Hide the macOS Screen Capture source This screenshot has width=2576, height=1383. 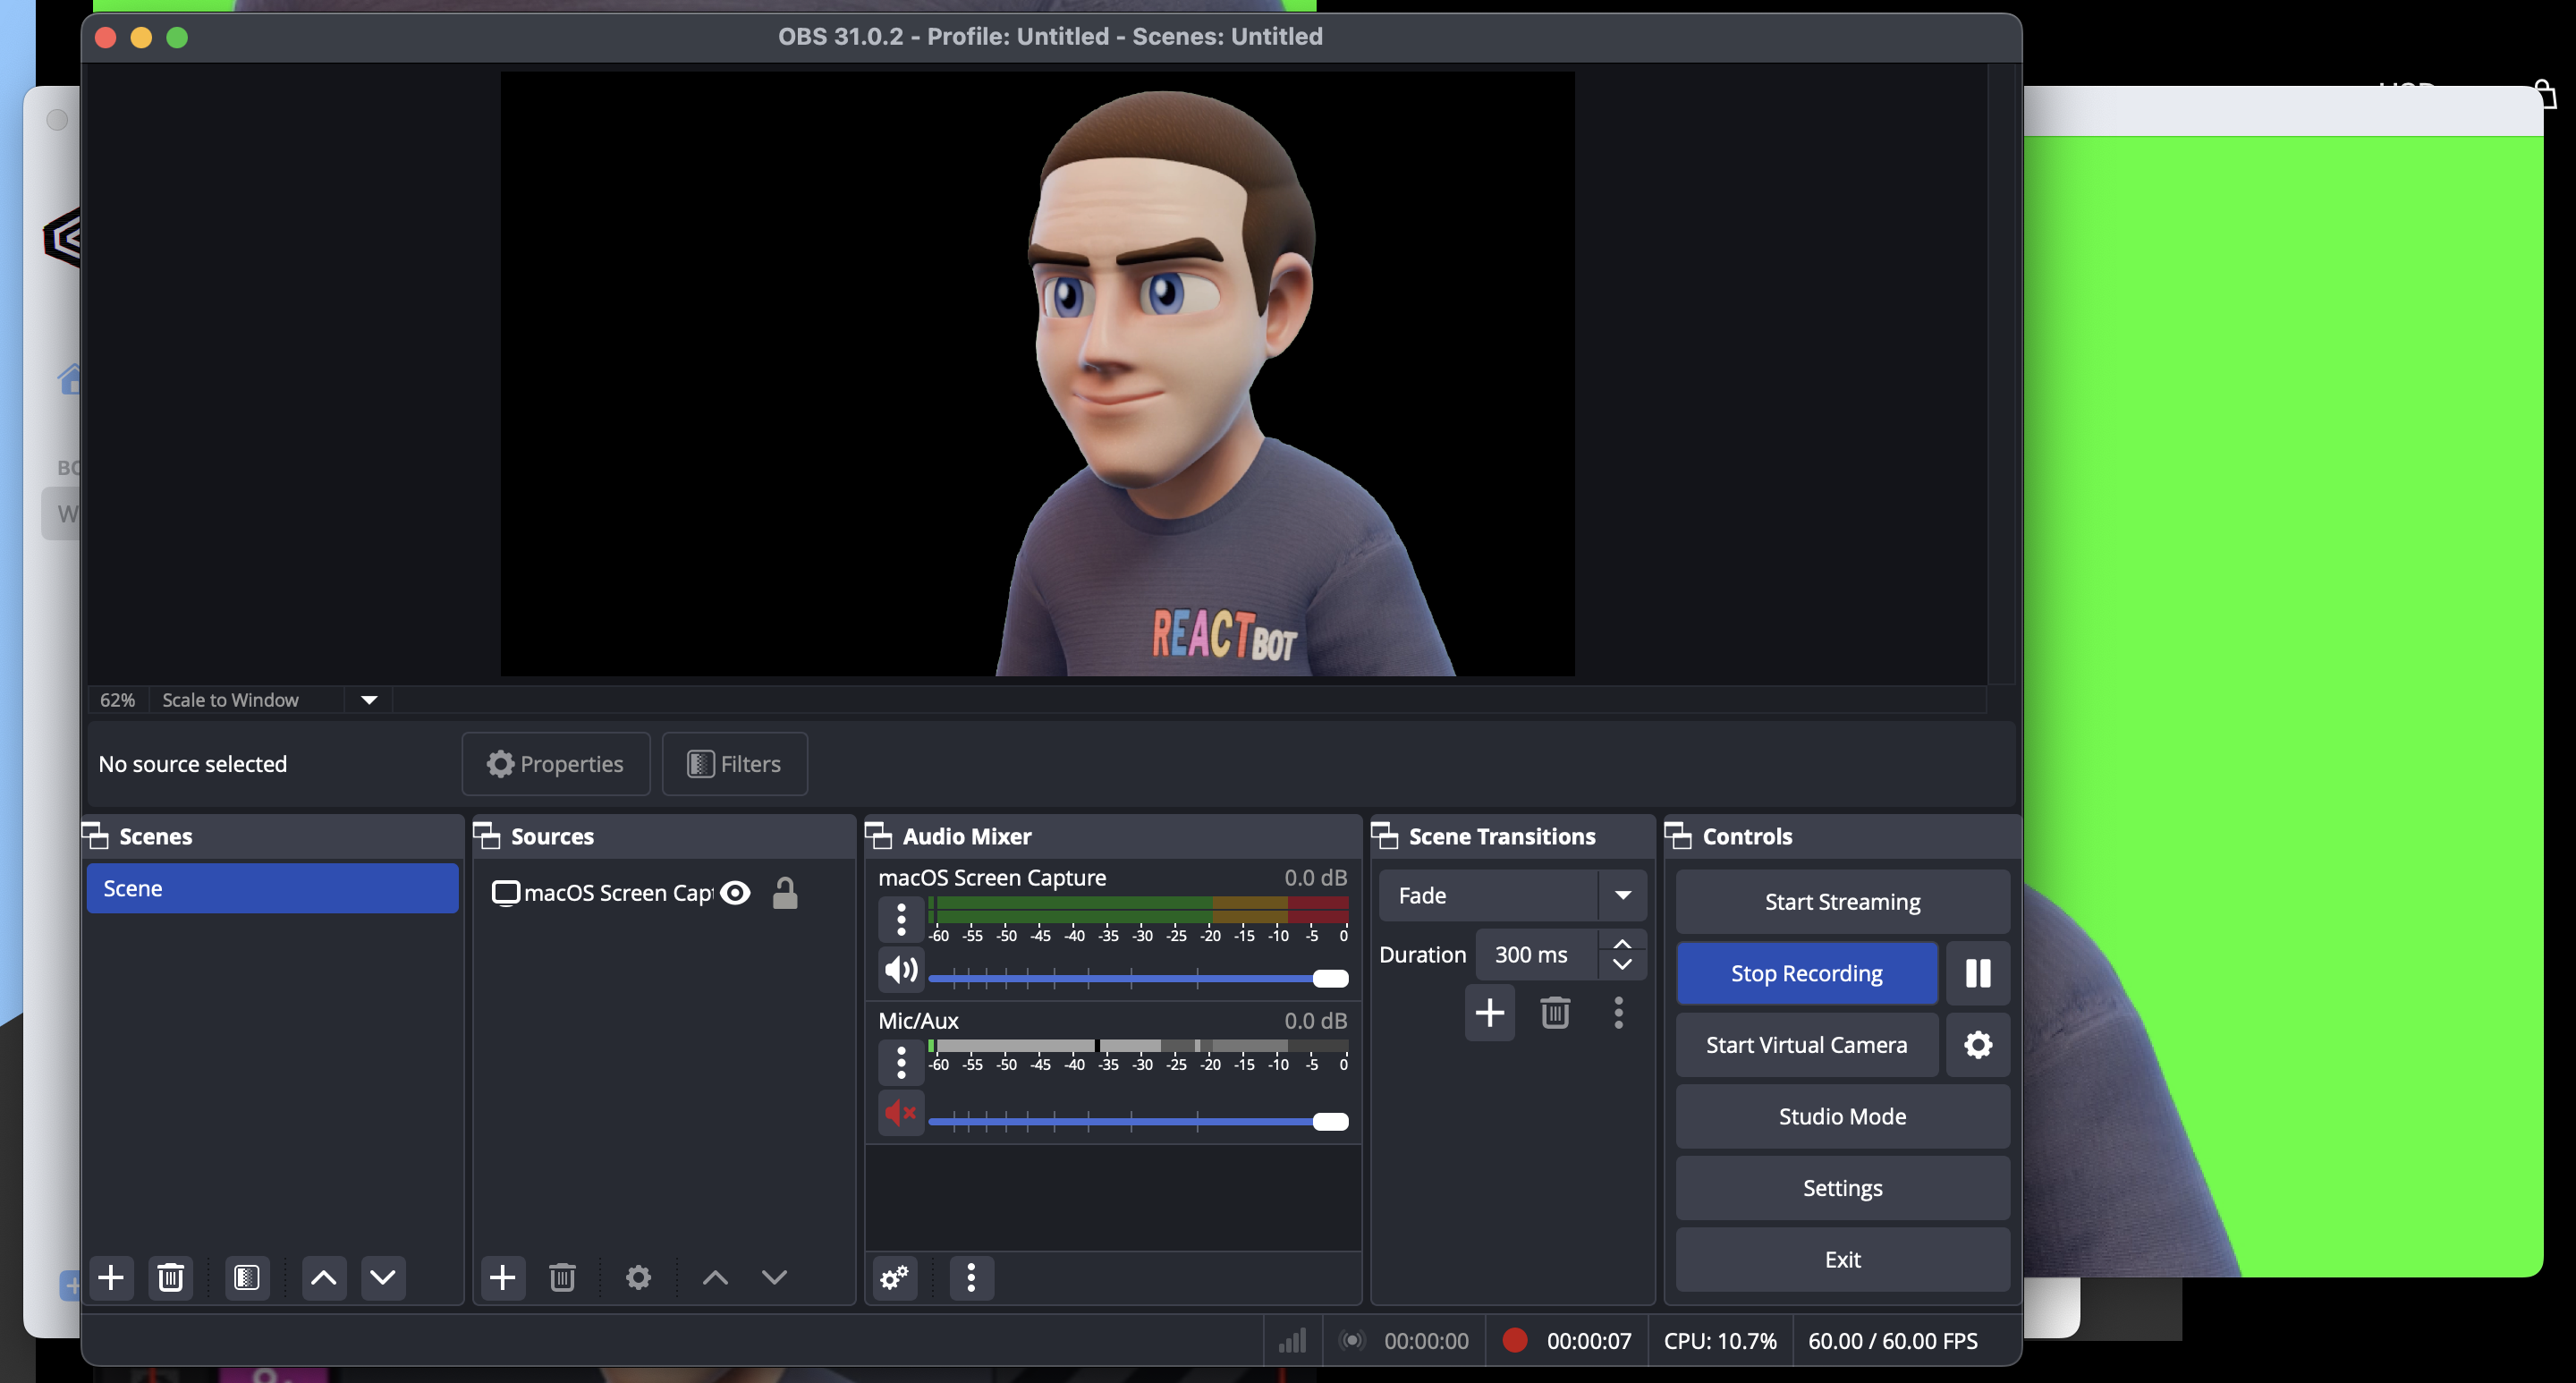click(736, 893)
